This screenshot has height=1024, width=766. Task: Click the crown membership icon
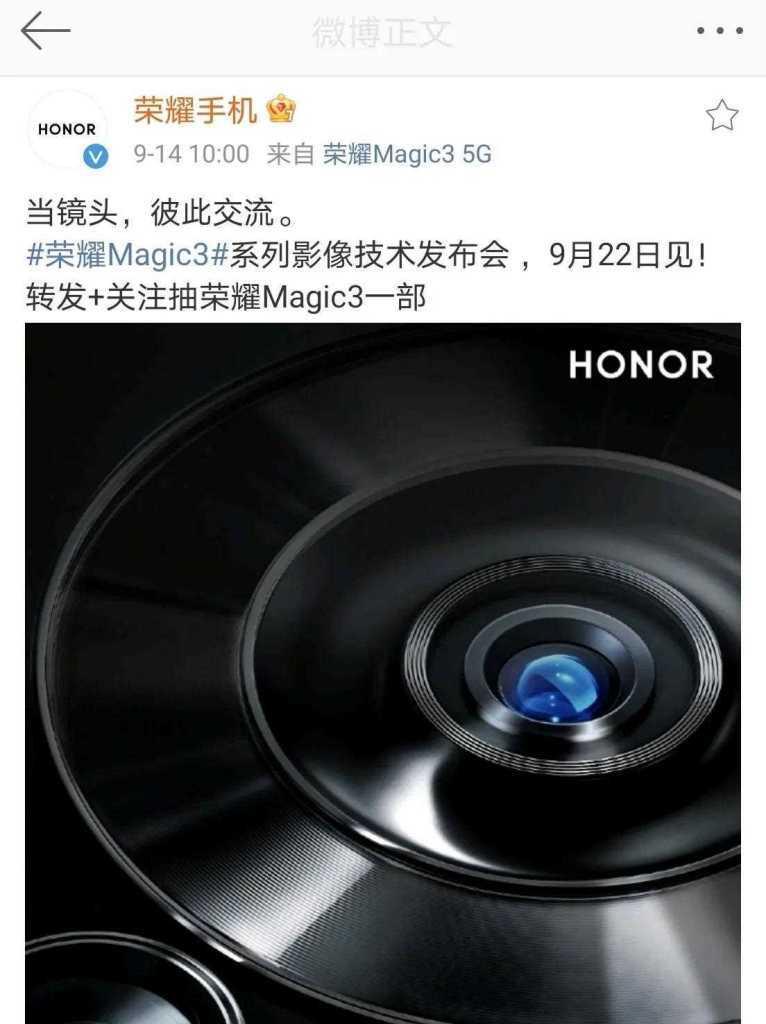(x=281, y=109)
